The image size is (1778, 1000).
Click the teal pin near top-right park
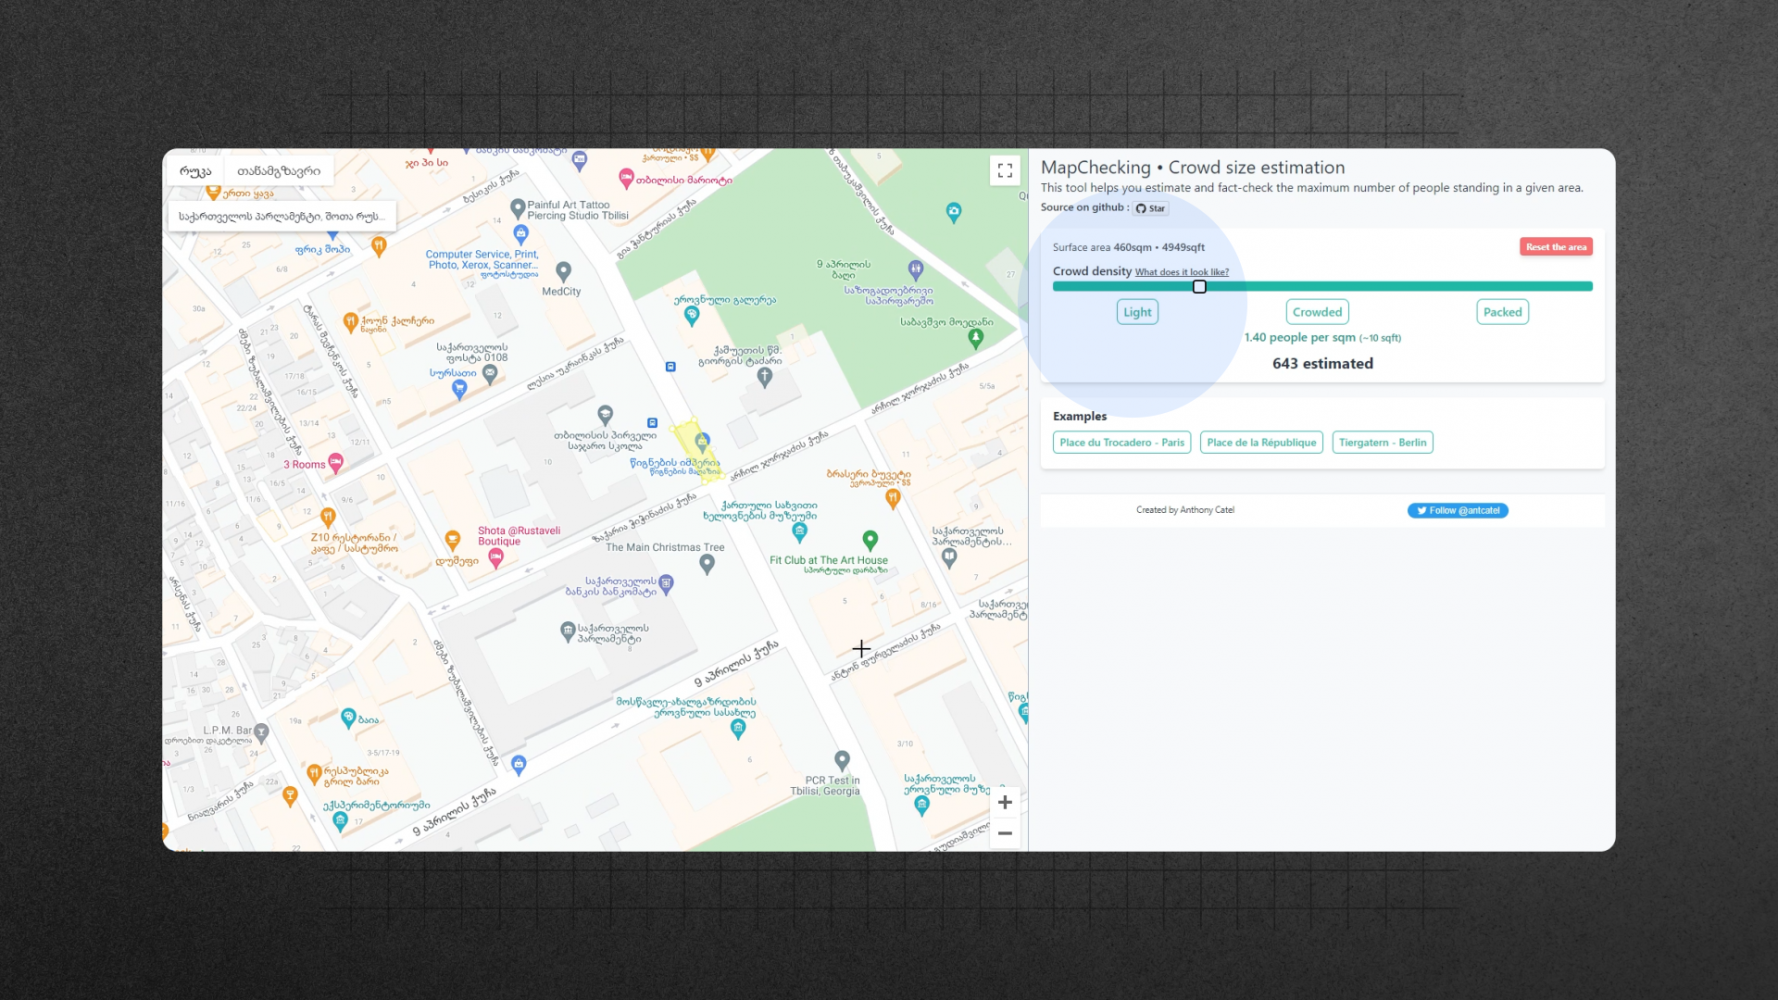click(x=953, y=212)
